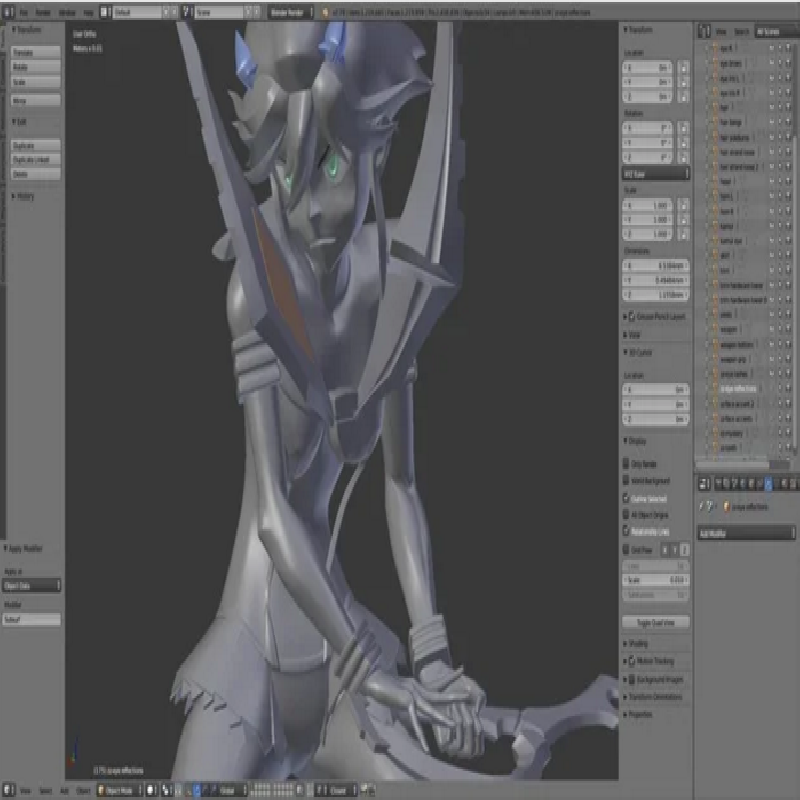Click the Rotate button in the tool shelf
This screenshot has height=800, width=800.
[36, 67]
